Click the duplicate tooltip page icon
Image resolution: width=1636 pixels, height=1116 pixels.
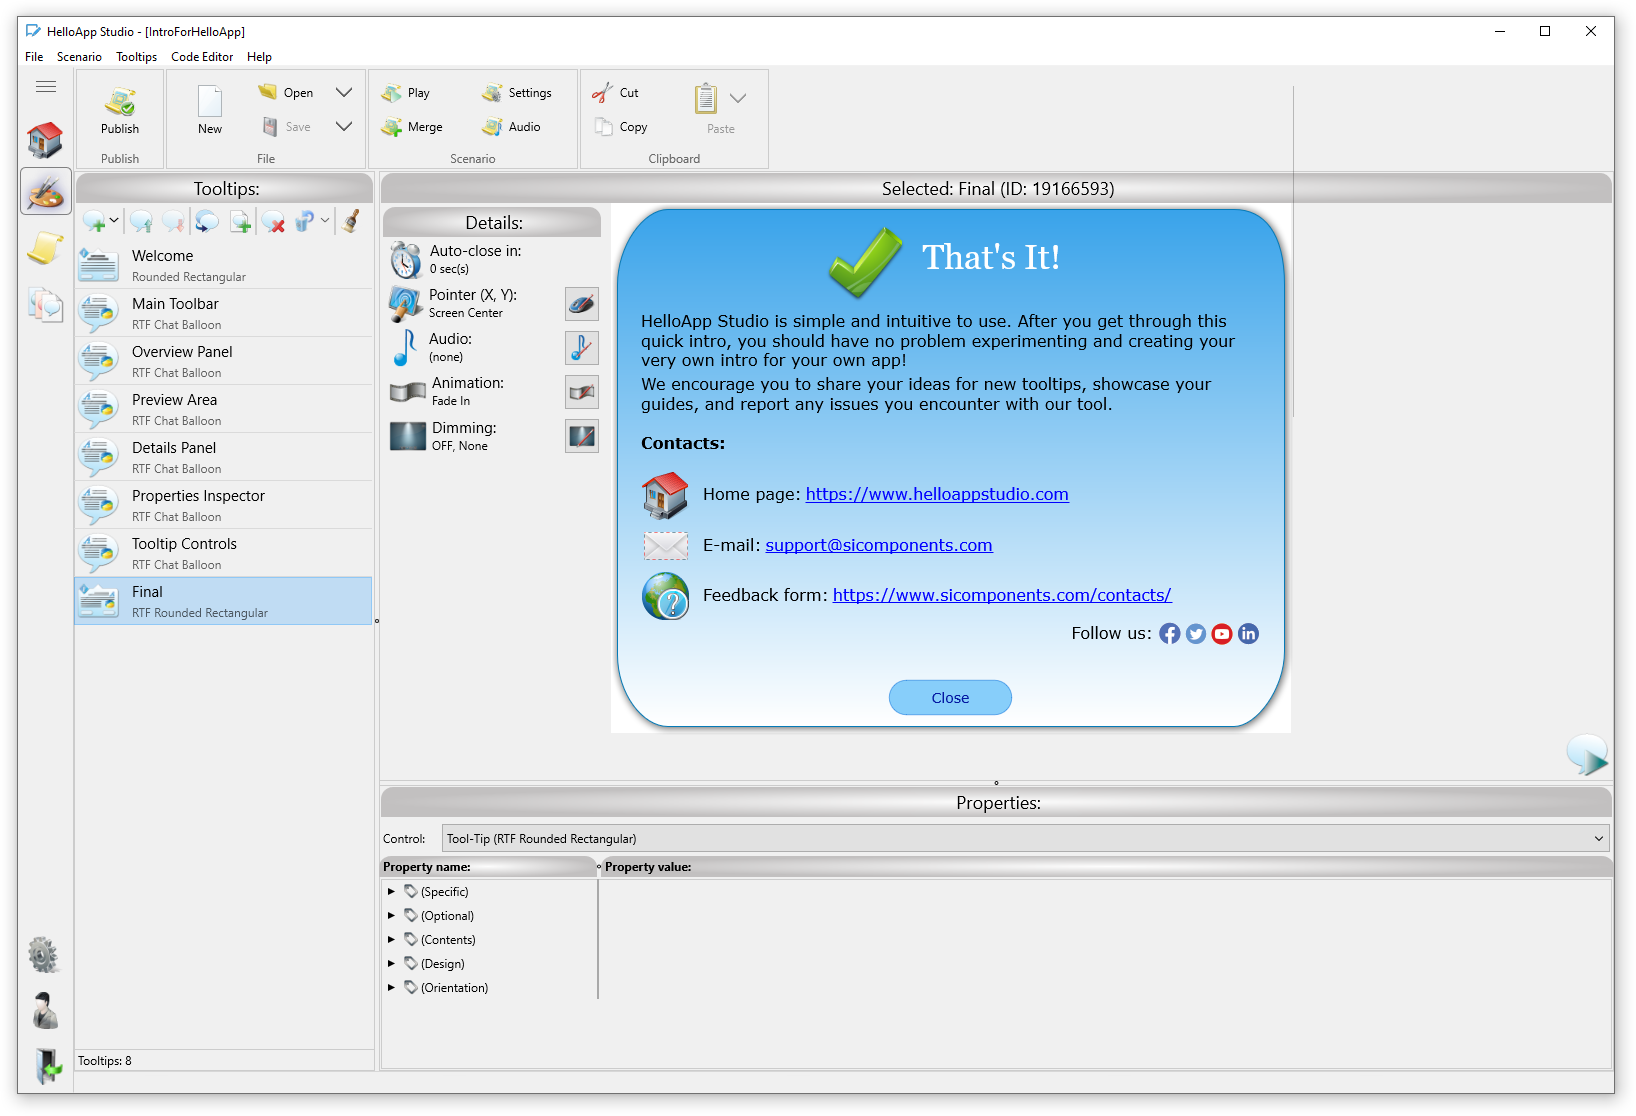coord(240,221)
